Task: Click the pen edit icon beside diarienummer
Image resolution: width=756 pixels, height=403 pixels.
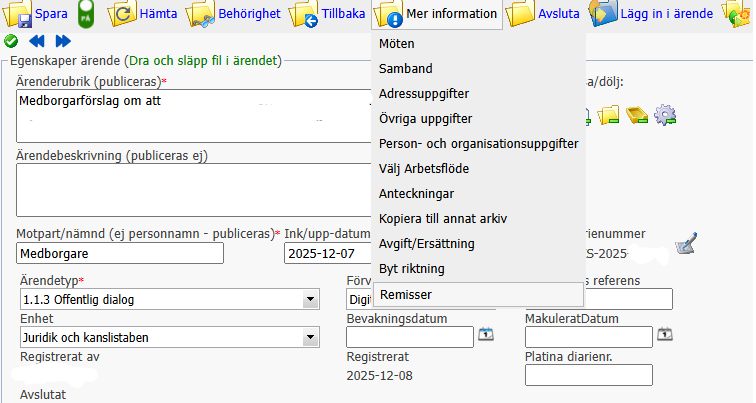Action: 685,243
